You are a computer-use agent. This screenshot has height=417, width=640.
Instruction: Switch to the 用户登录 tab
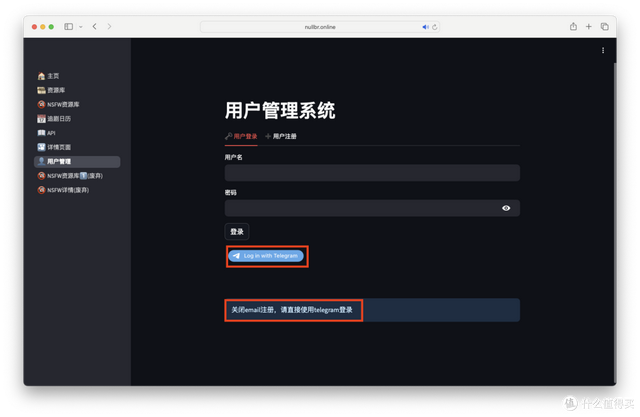[241, 136]
